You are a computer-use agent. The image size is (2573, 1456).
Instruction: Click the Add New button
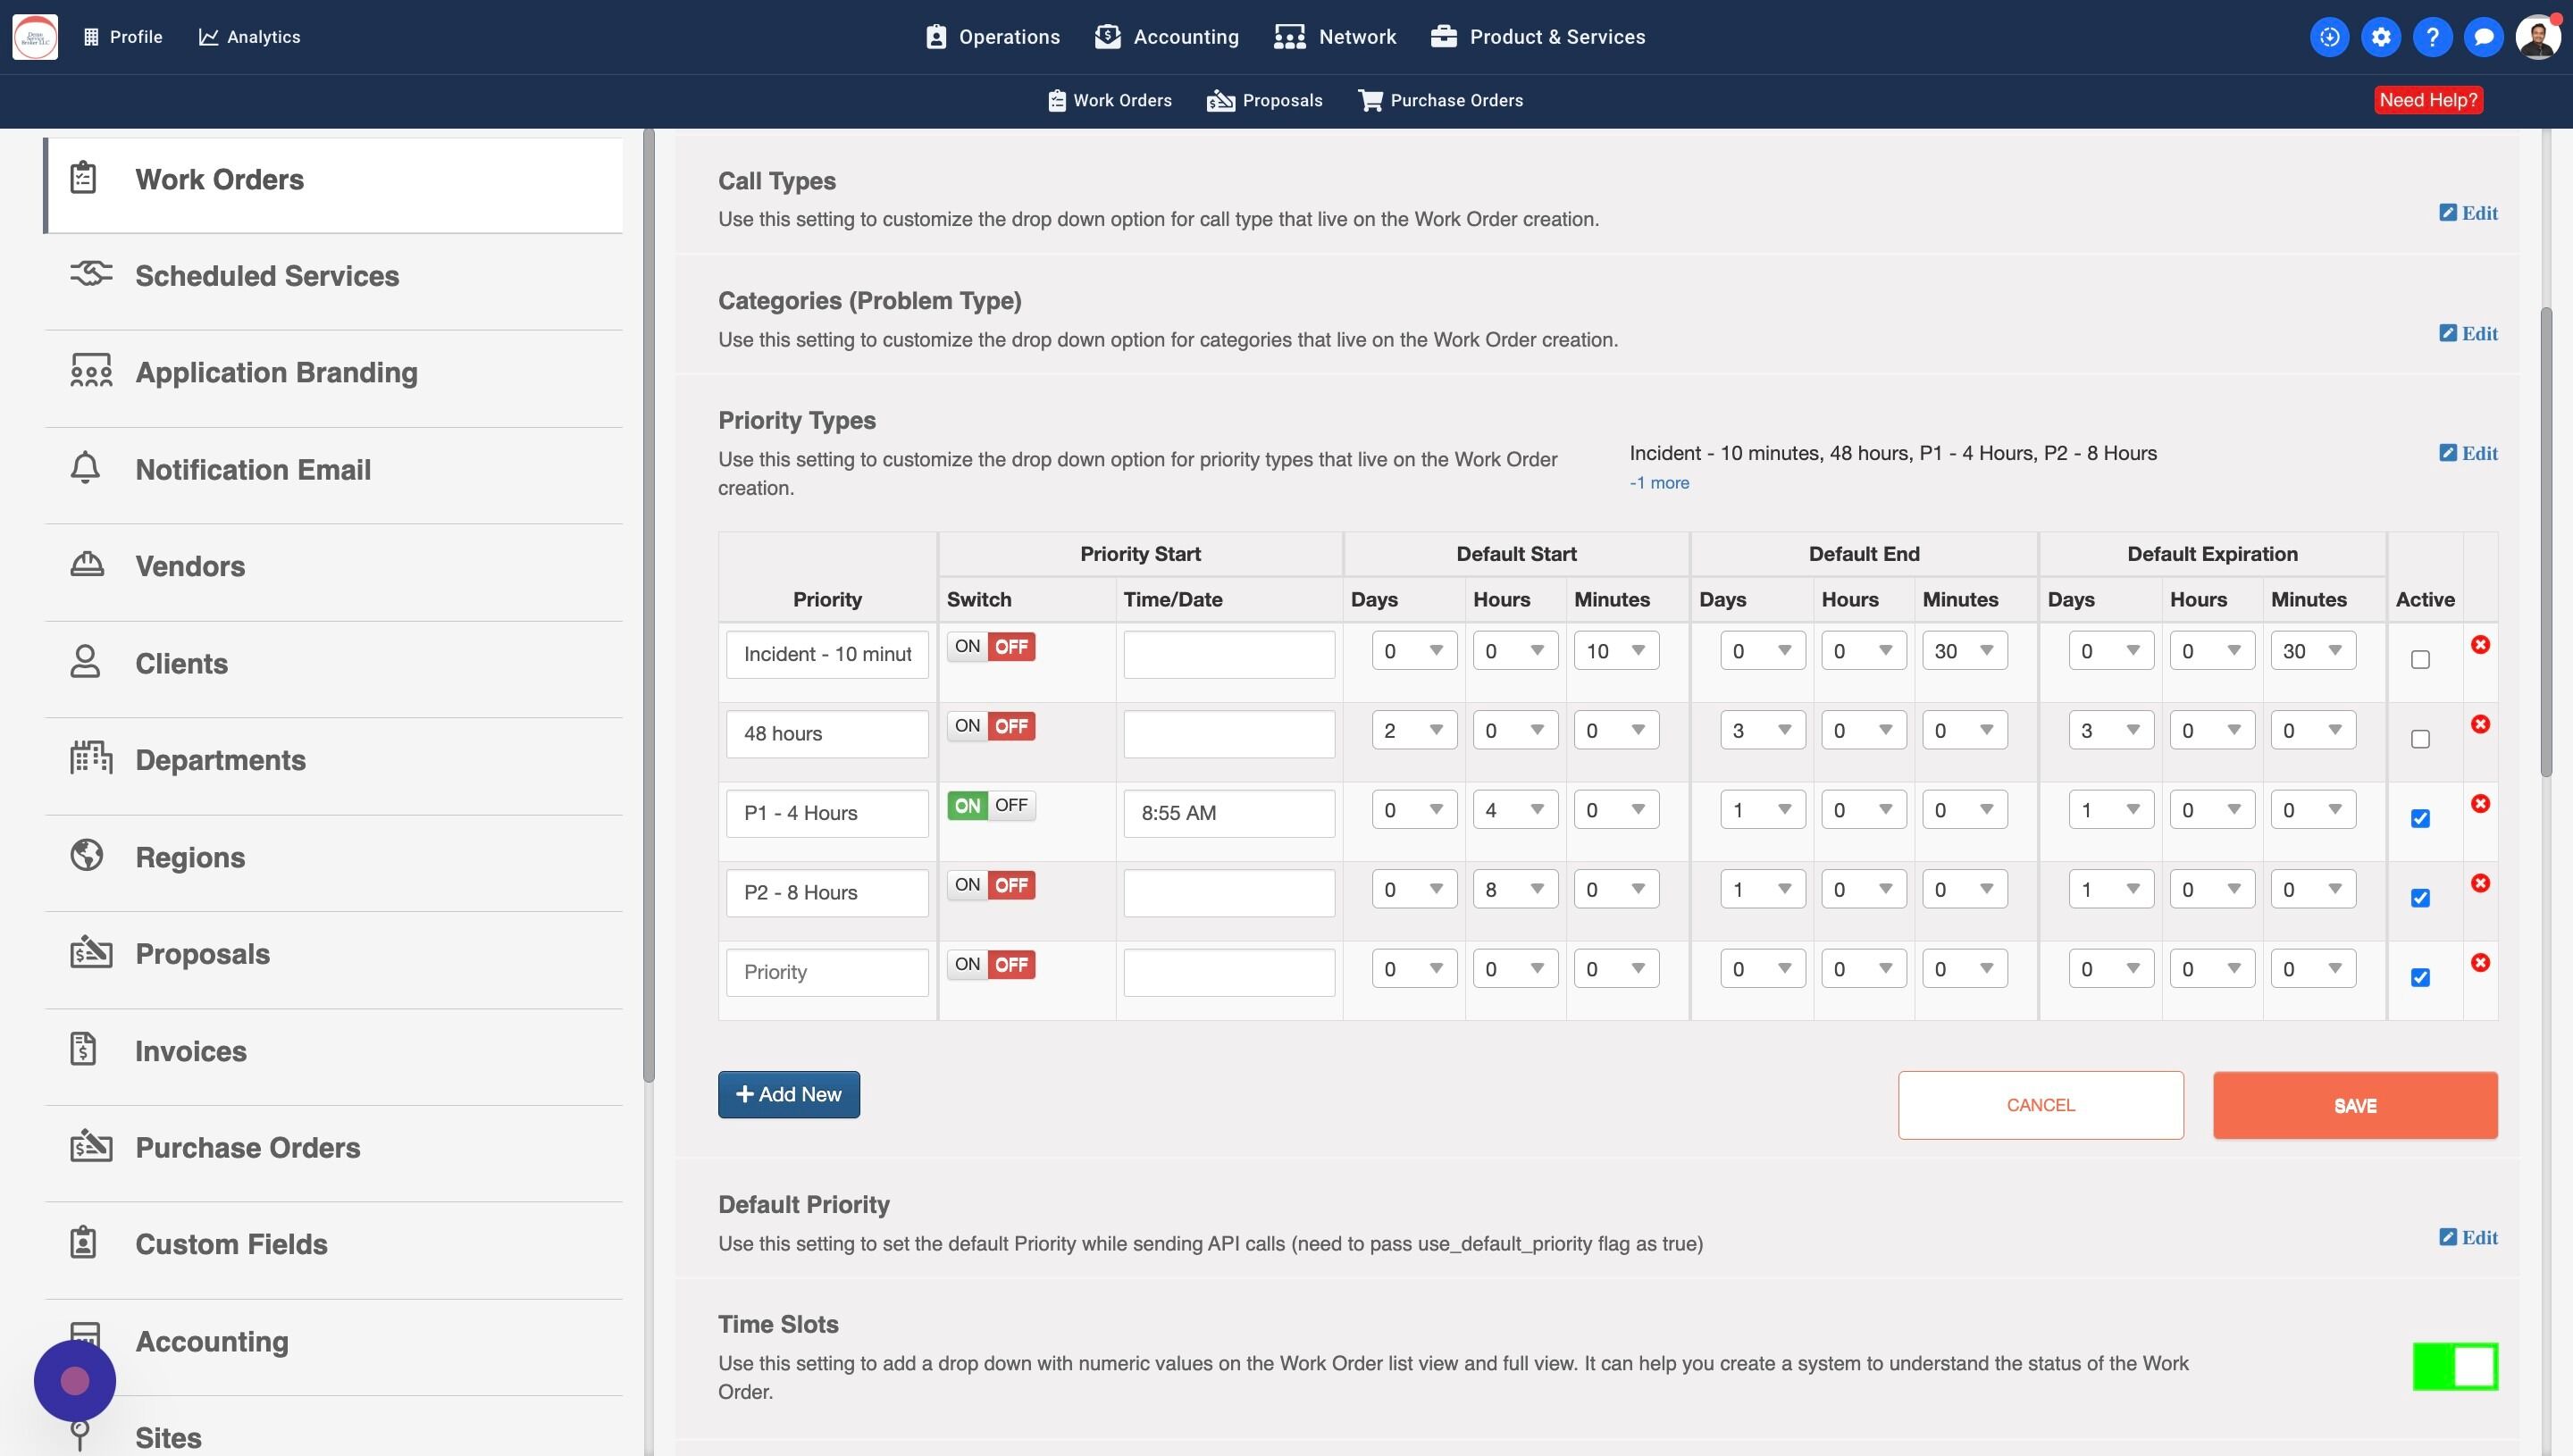[x=788, y=1095]
